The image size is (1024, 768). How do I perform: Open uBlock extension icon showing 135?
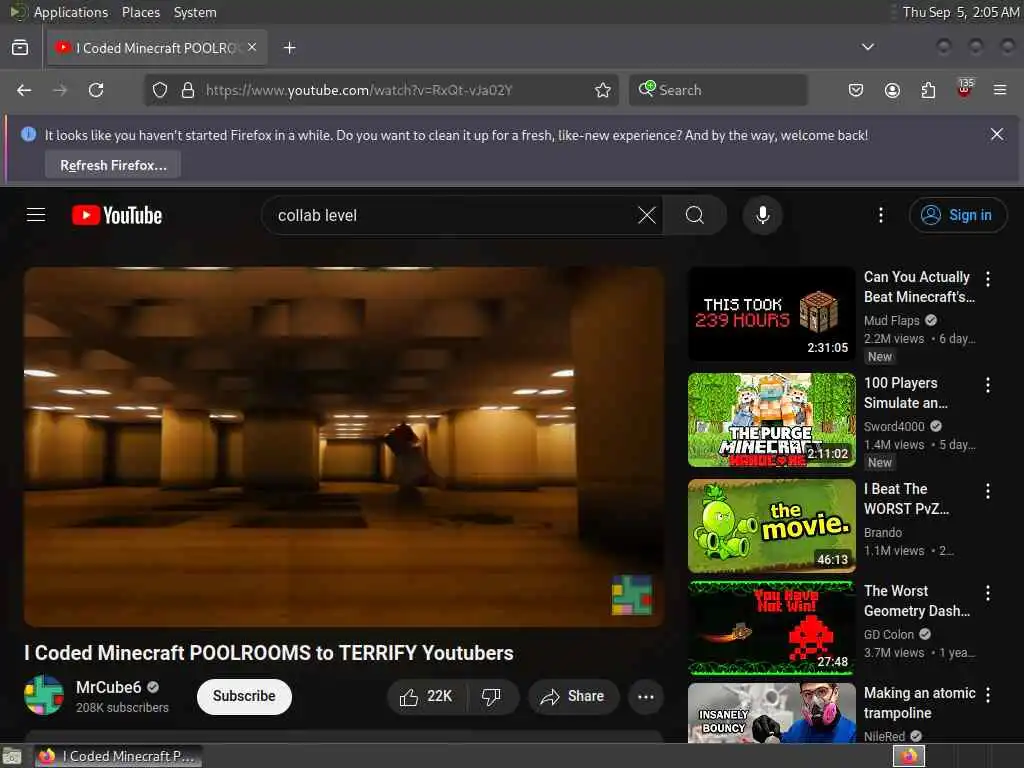(x=965, y=88)
